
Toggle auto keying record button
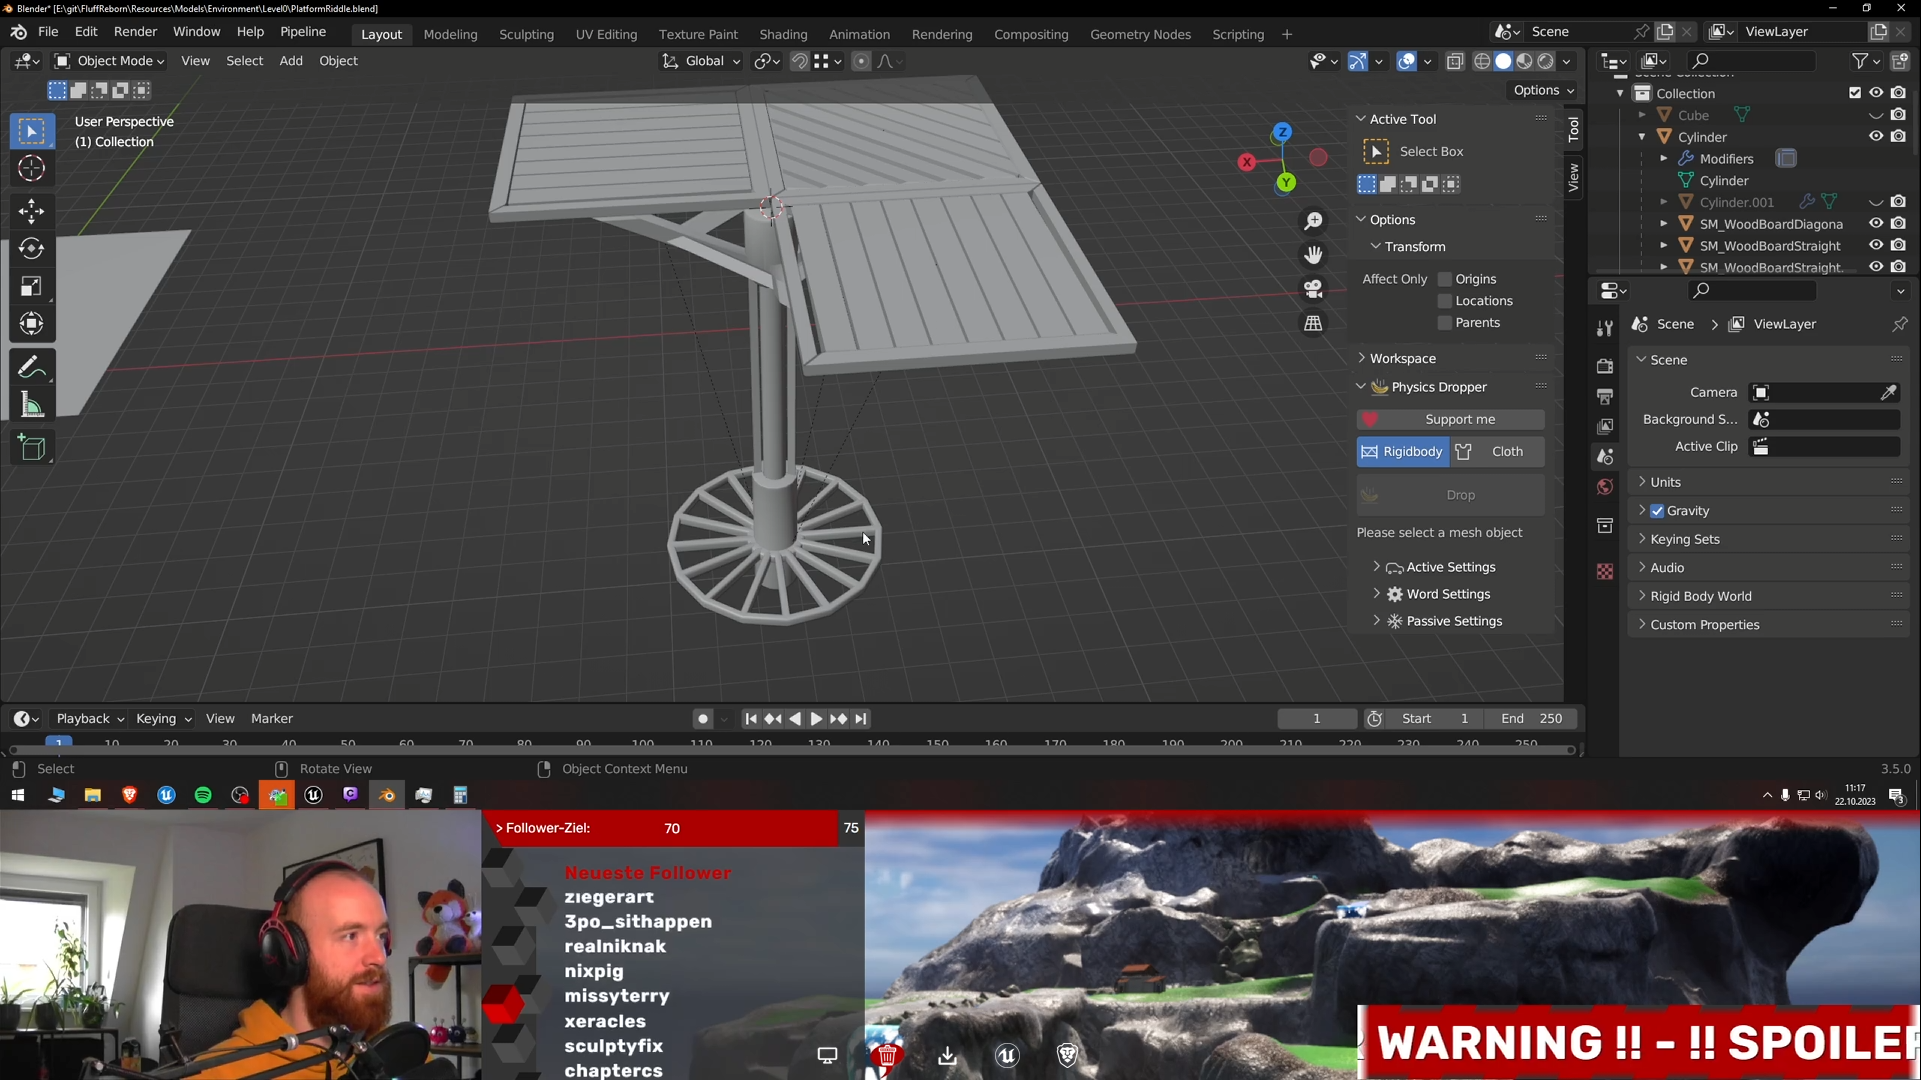(703, 719)
